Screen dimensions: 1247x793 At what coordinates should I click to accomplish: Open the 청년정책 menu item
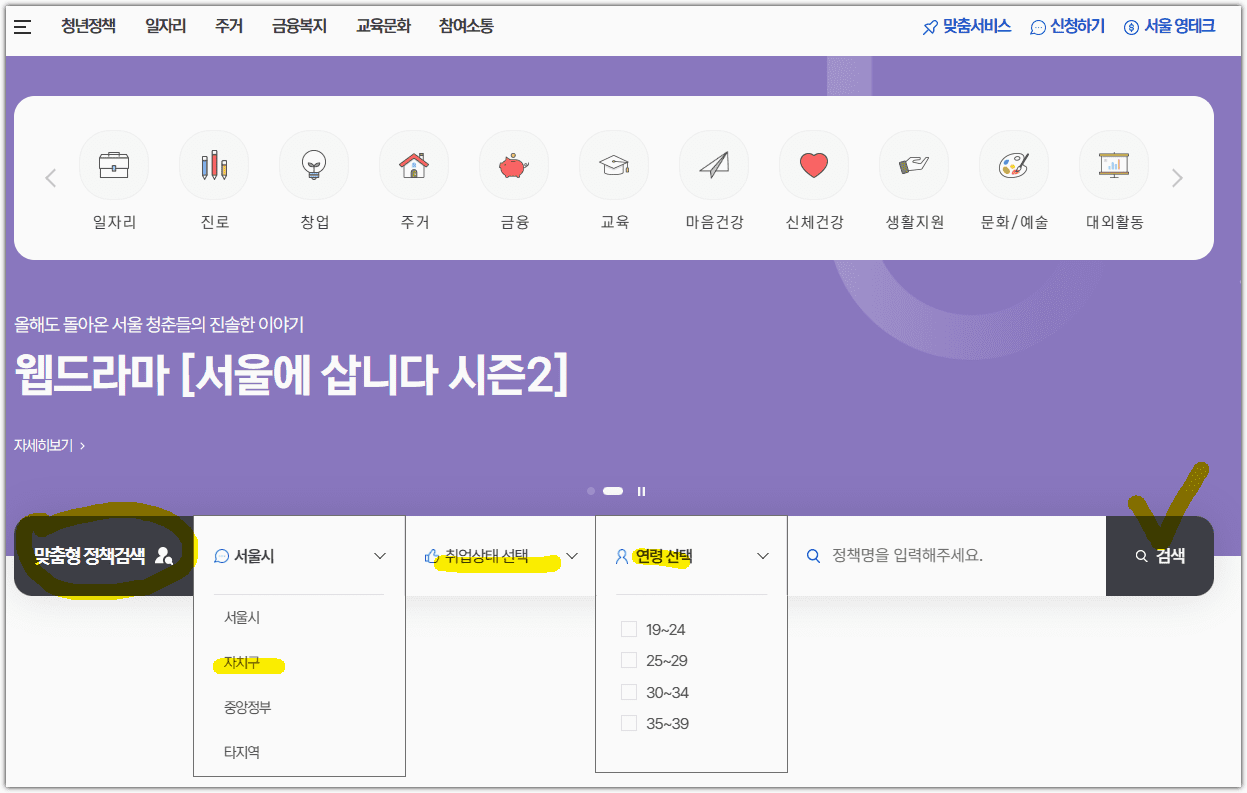pyautogui.click(x=88, y=26)
